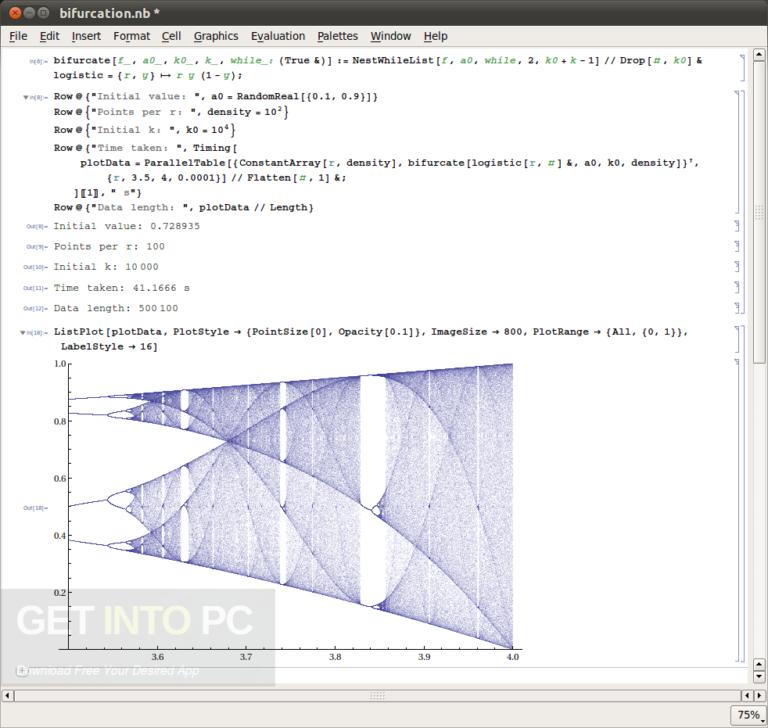The height and width of the screenshot is (728, 768).
Task: Click horizontal scrollbar right arrow at far right
Action: click(759, 695)
